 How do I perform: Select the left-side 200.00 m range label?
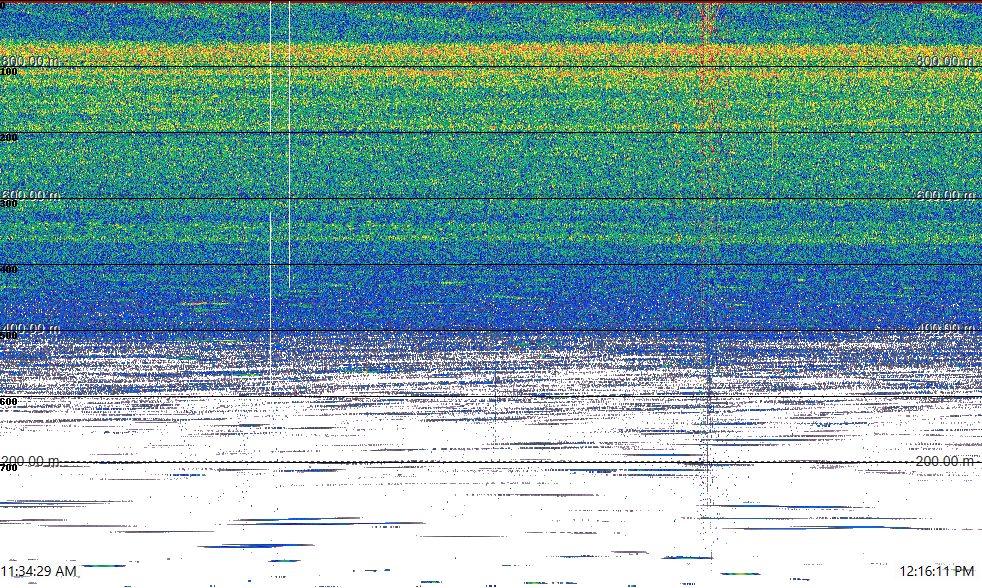click(31, 461)
